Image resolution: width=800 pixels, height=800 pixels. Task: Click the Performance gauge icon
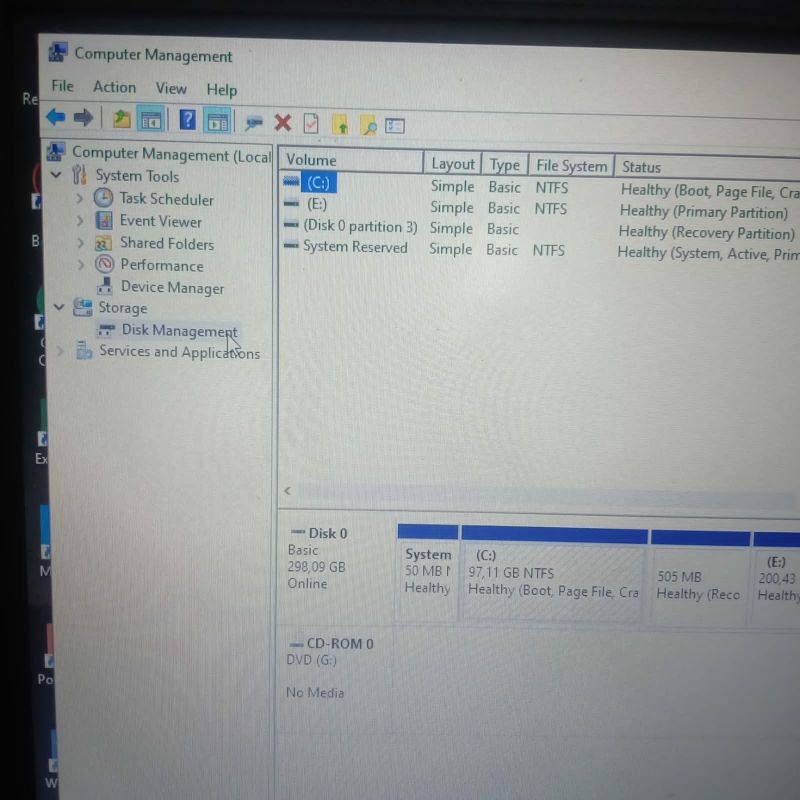pyautogui.click(x=104, y=264)
